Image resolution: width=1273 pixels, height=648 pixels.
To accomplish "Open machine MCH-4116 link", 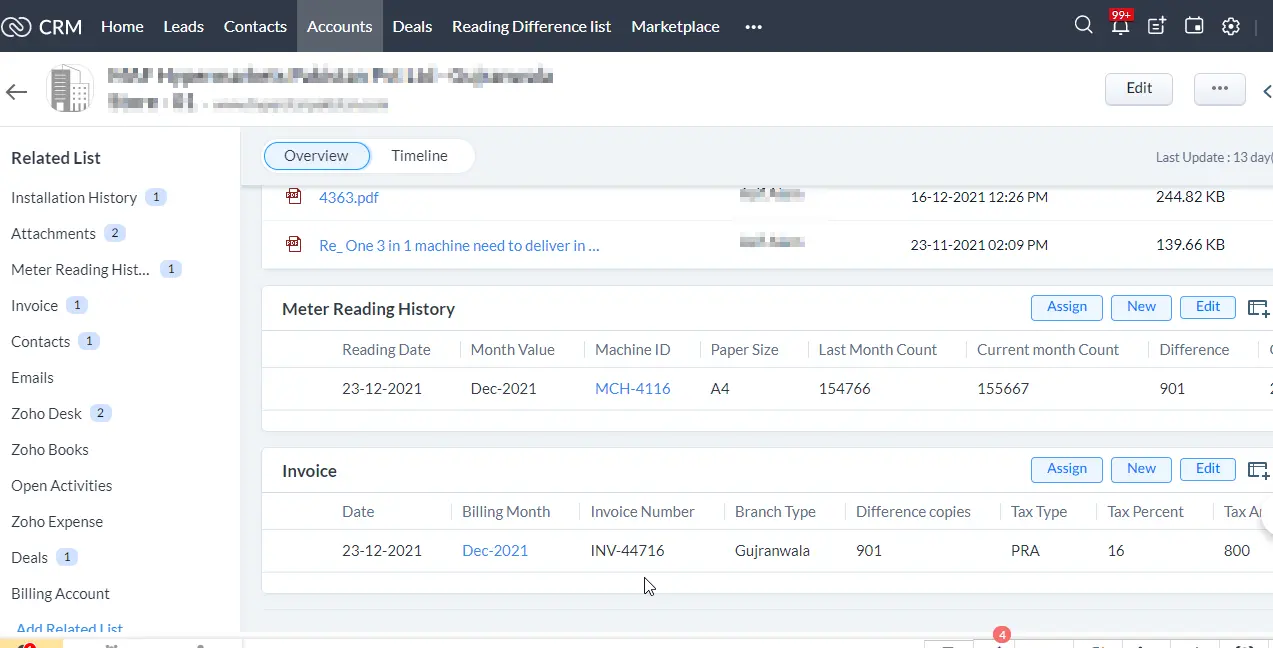I will [x=632, y=388].
